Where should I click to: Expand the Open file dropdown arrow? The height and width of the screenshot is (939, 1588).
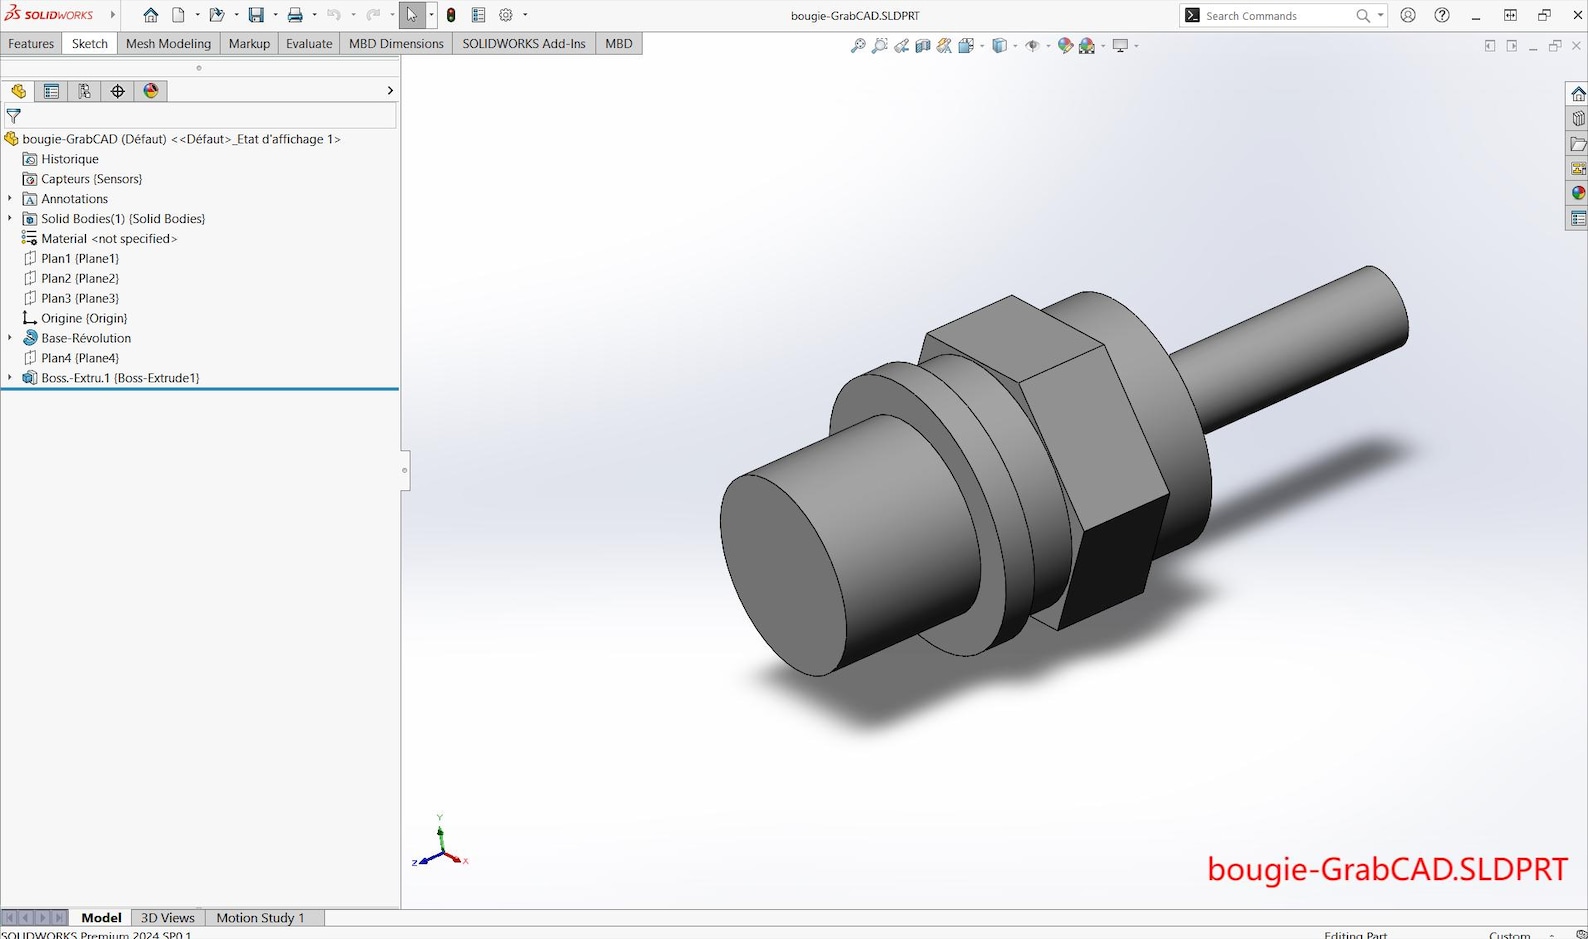(x=236, y=15)
